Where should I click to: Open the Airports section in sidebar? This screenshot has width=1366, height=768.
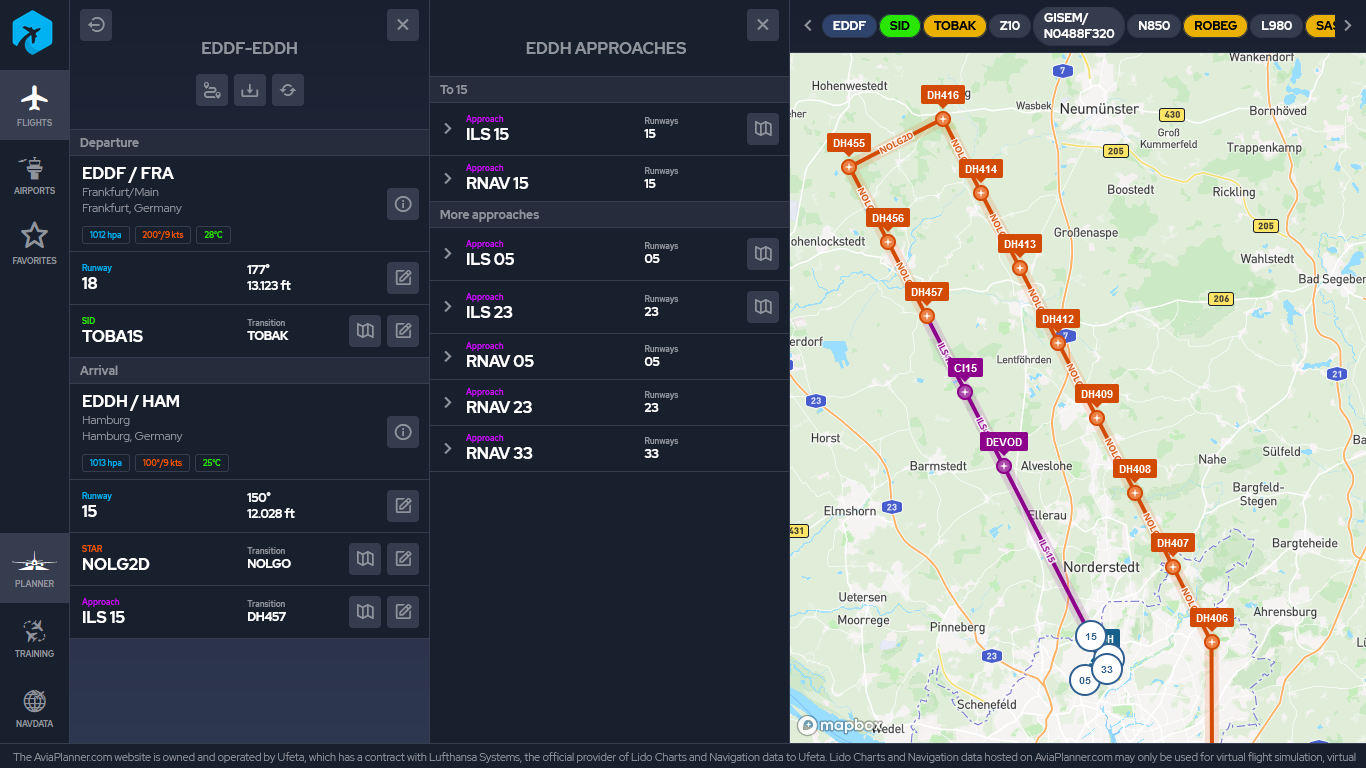point(34,175)
